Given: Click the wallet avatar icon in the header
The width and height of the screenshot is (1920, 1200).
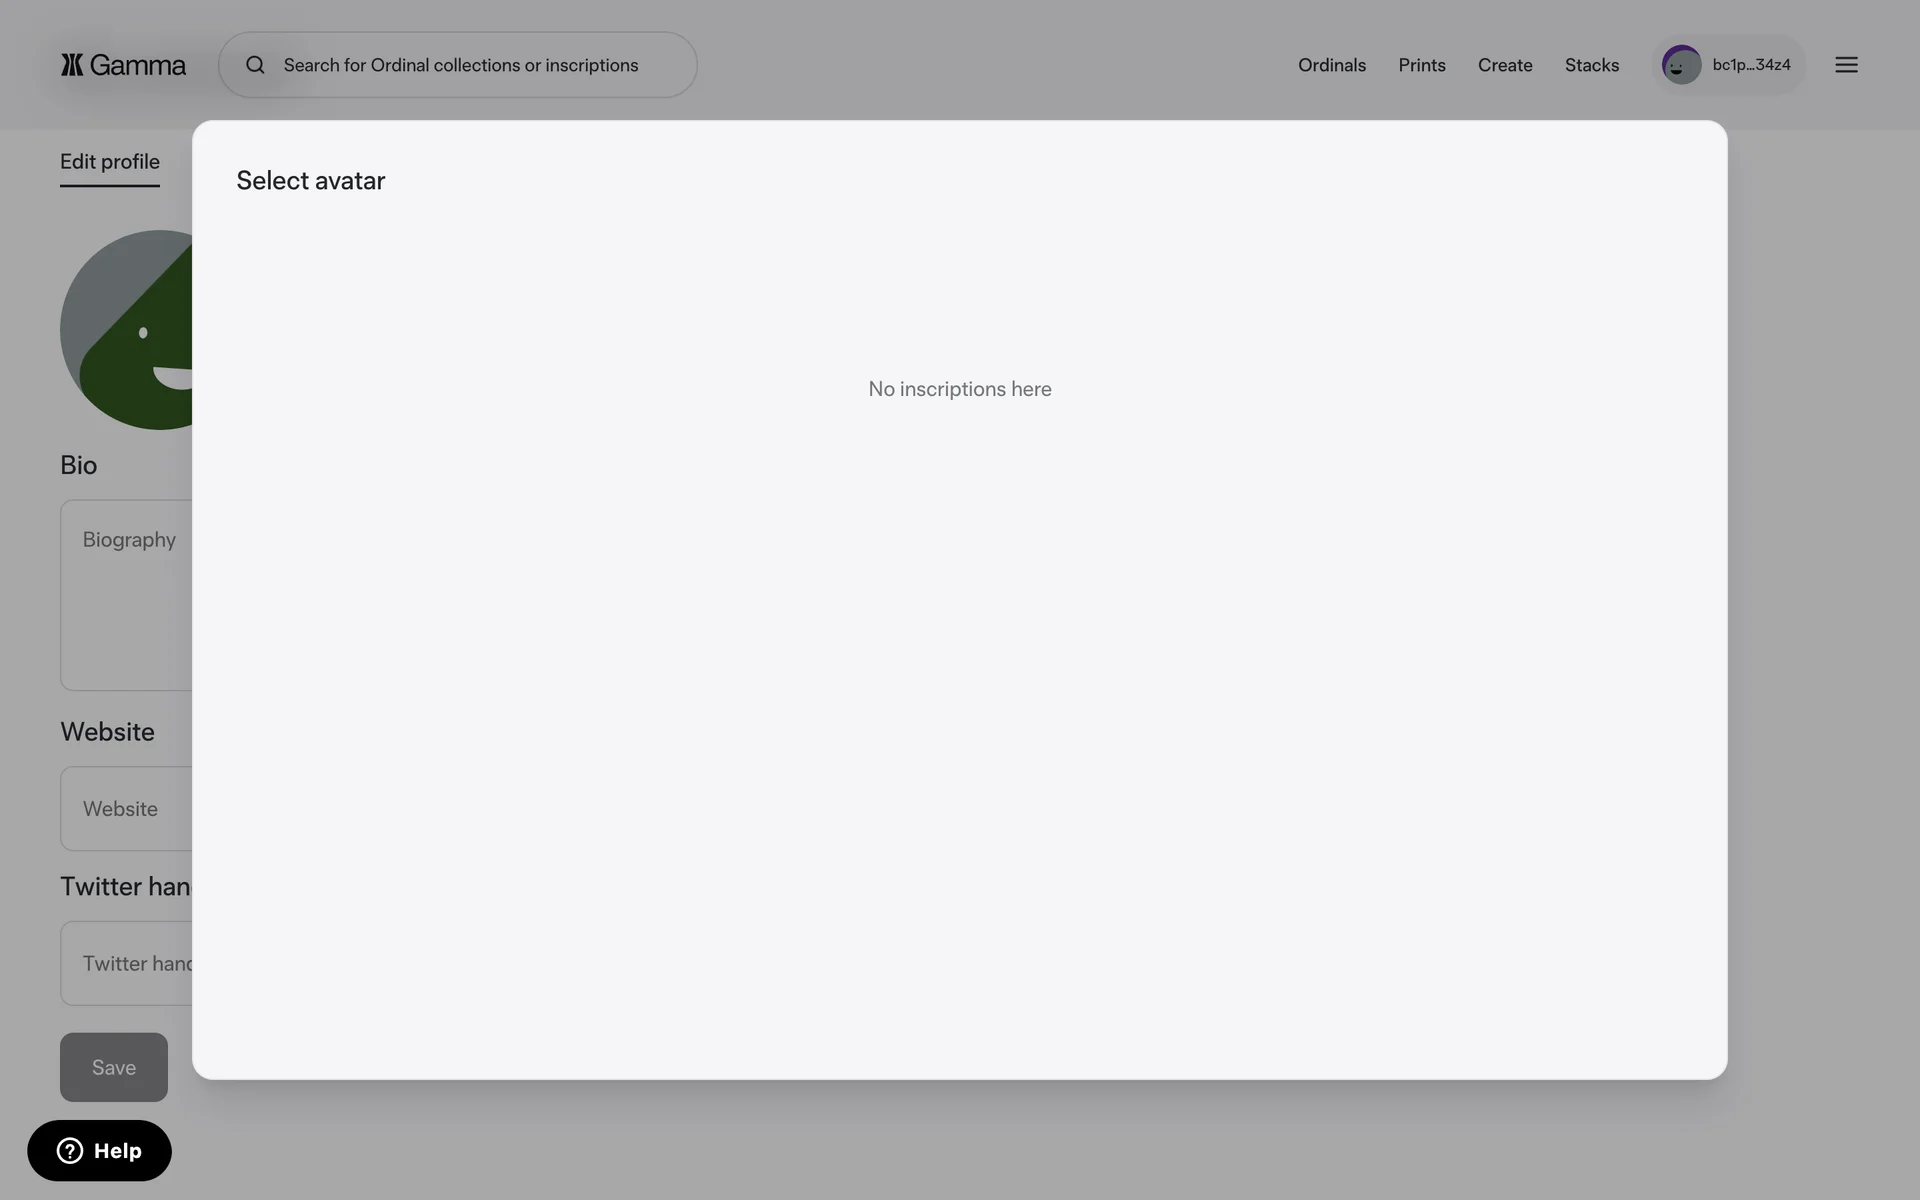Looking at the screenshot, I should click(x=1681, y=65).
